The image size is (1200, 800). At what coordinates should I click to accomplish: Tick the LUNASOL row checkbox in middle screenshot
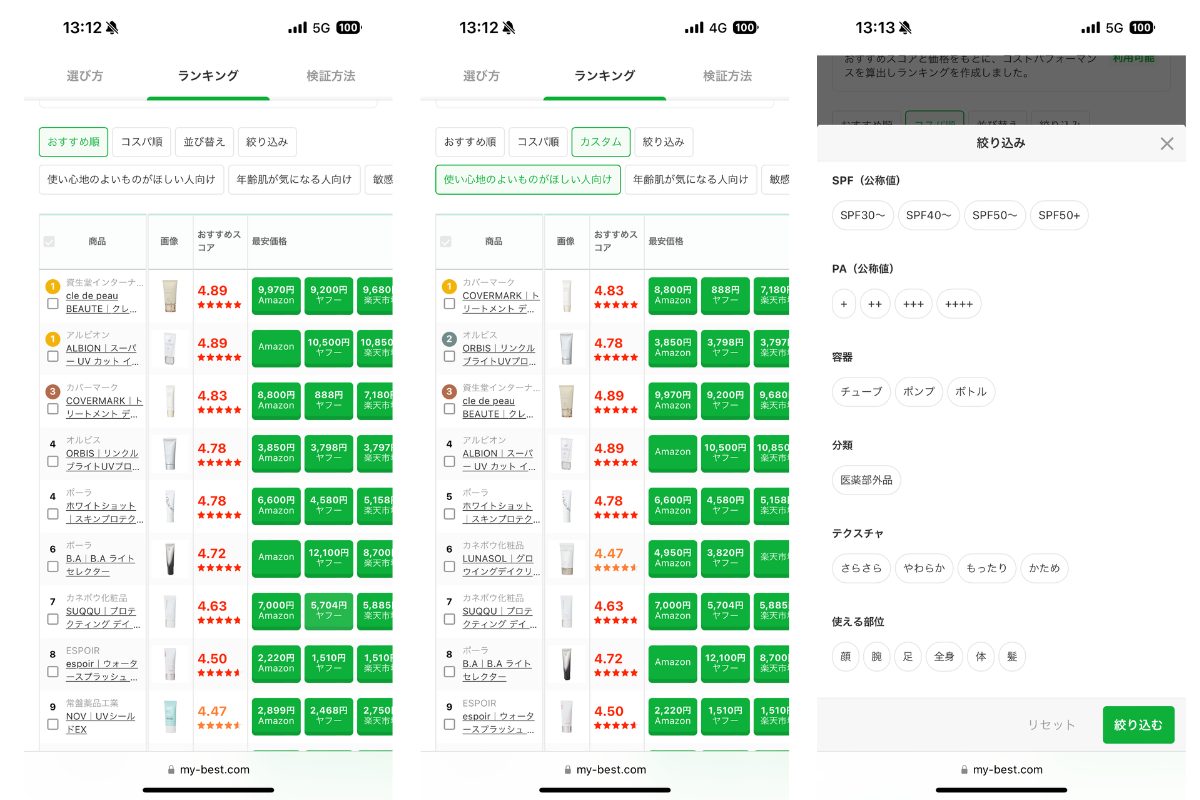click(449, 566)
